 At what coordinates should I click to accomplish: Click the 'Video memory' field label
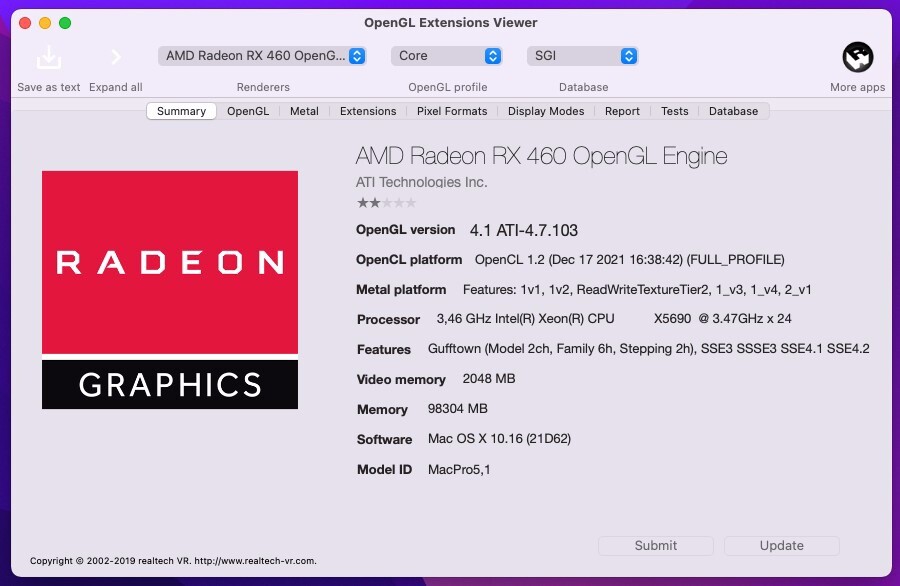401,379
